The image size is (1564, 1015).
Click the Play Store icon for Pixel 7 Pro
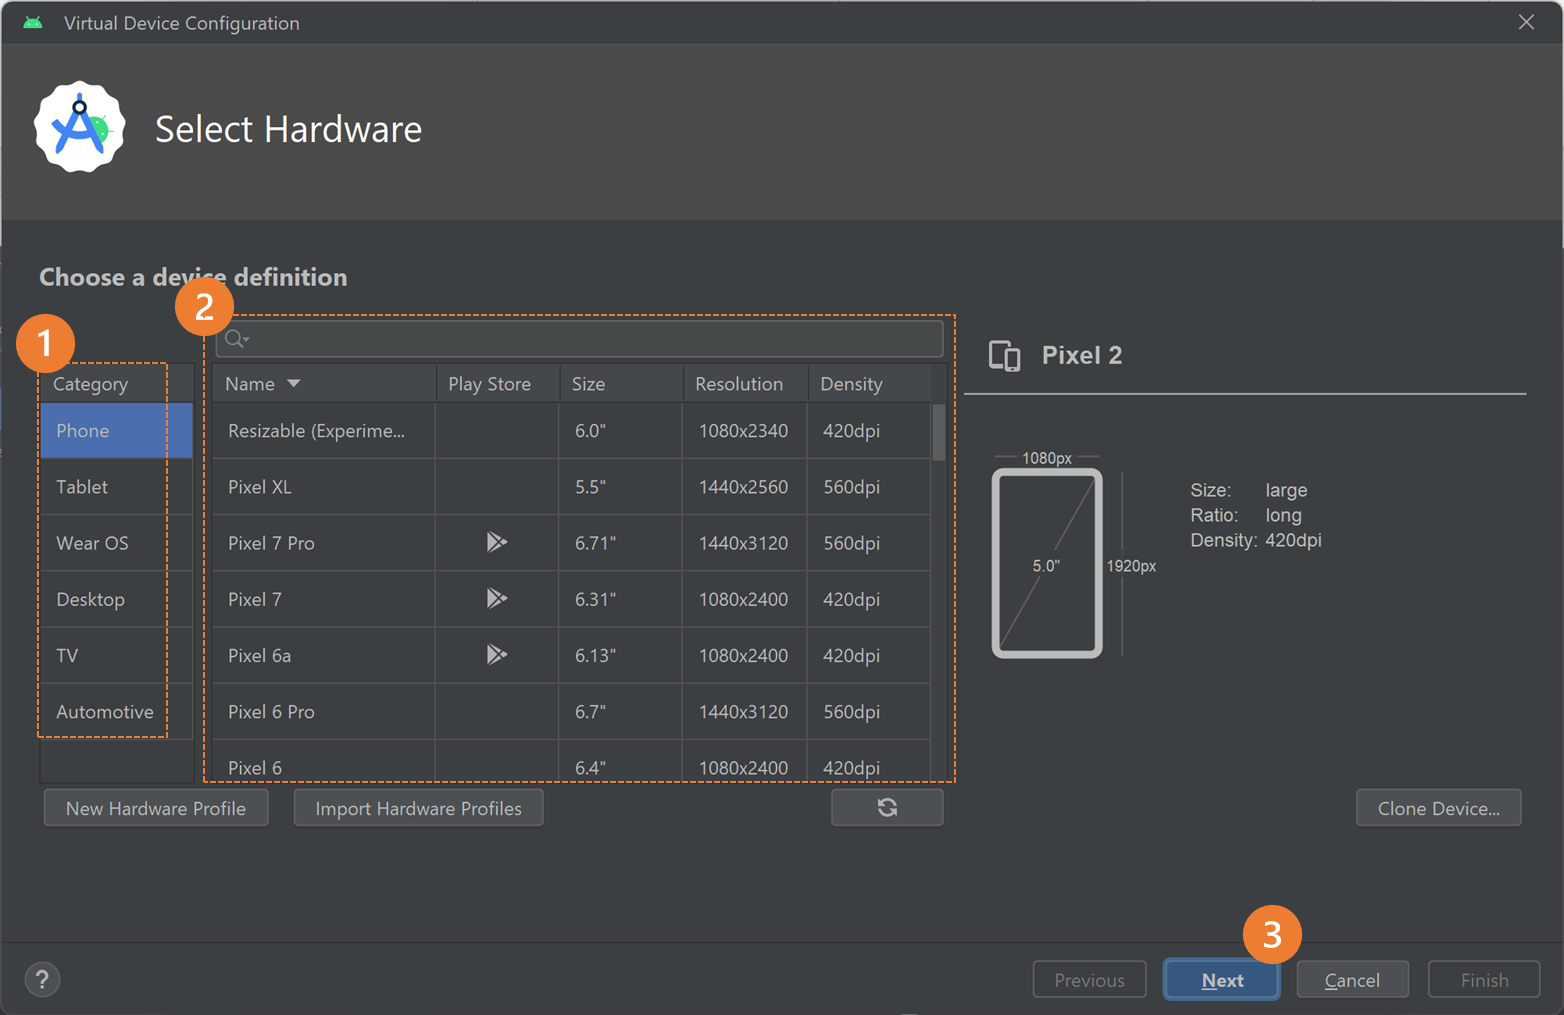497,542
